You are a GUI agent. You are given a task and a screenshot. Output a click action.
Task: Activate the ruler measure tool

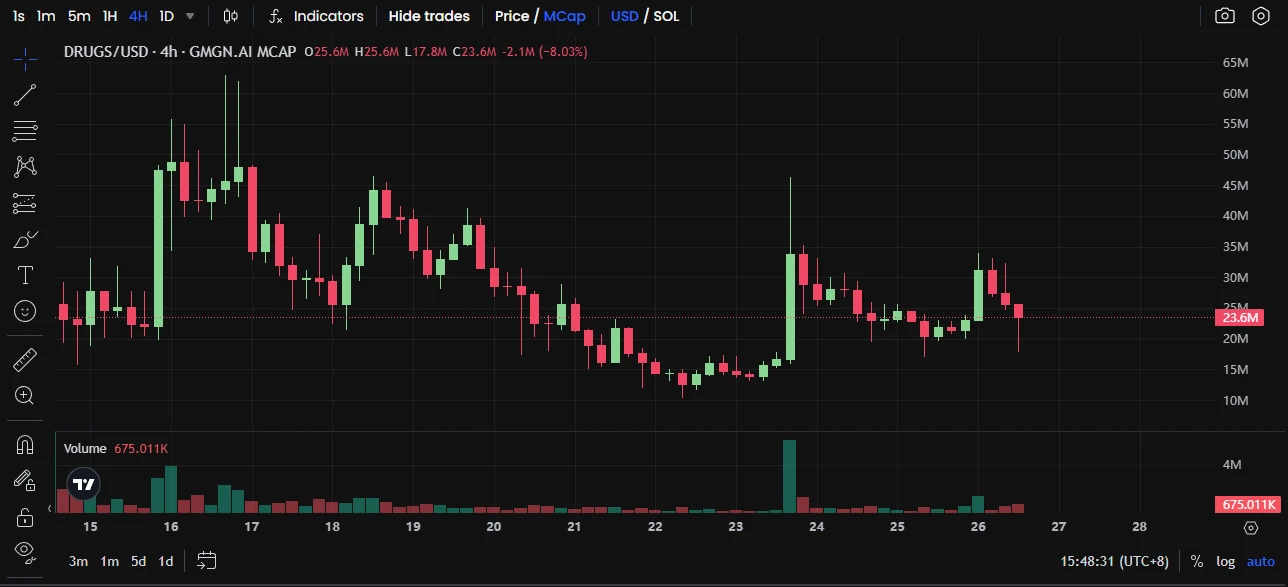25,359
